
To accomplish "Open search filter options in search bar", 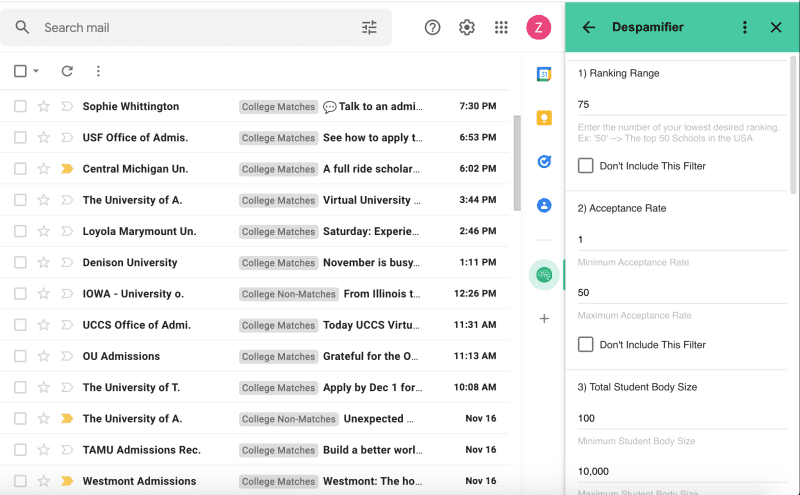I will click(x=370, y=28).
